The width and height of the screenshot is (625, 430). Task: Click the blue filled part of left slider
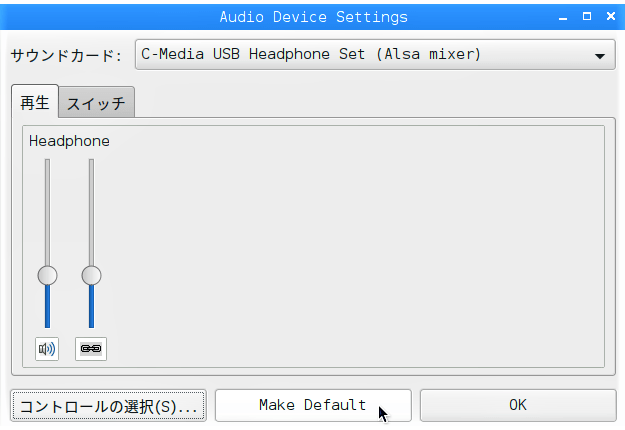point(47,306)
